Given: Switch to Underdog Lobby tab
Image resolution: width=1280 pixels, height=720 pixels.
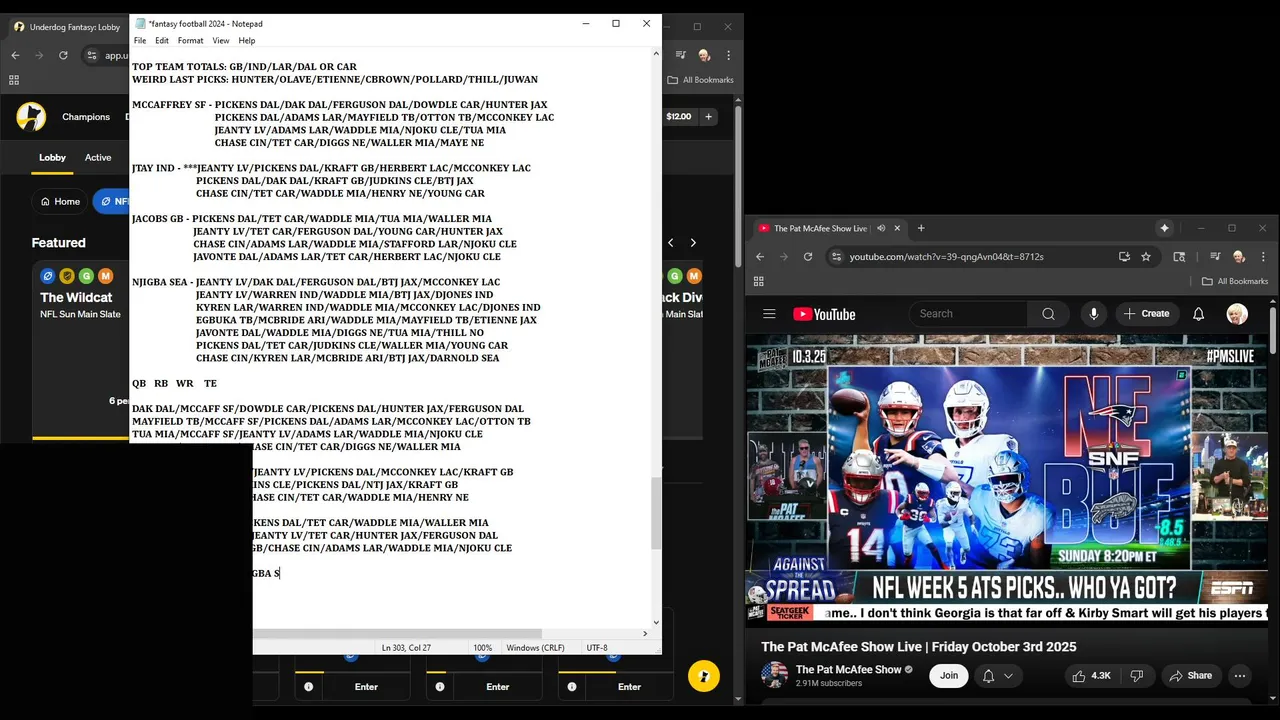Looking at the screenshot, I should tap(52, 157).
